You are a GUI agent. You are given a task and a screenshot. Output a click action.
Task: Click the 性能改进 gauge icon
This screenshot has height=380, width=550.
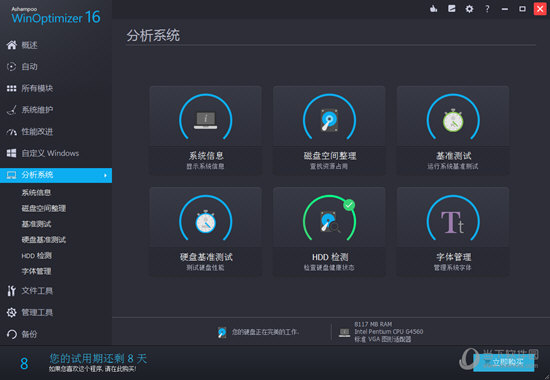(12, 132)
